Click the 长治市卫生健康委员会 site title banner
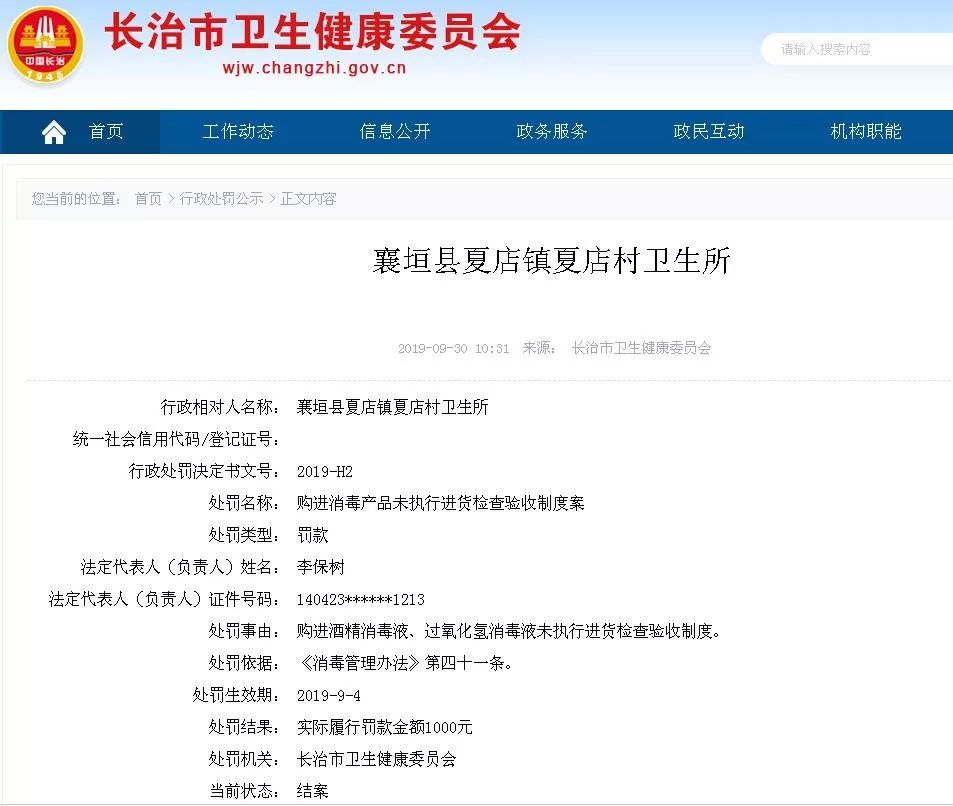This screenshot has width=953, height=806. point(312,32)
